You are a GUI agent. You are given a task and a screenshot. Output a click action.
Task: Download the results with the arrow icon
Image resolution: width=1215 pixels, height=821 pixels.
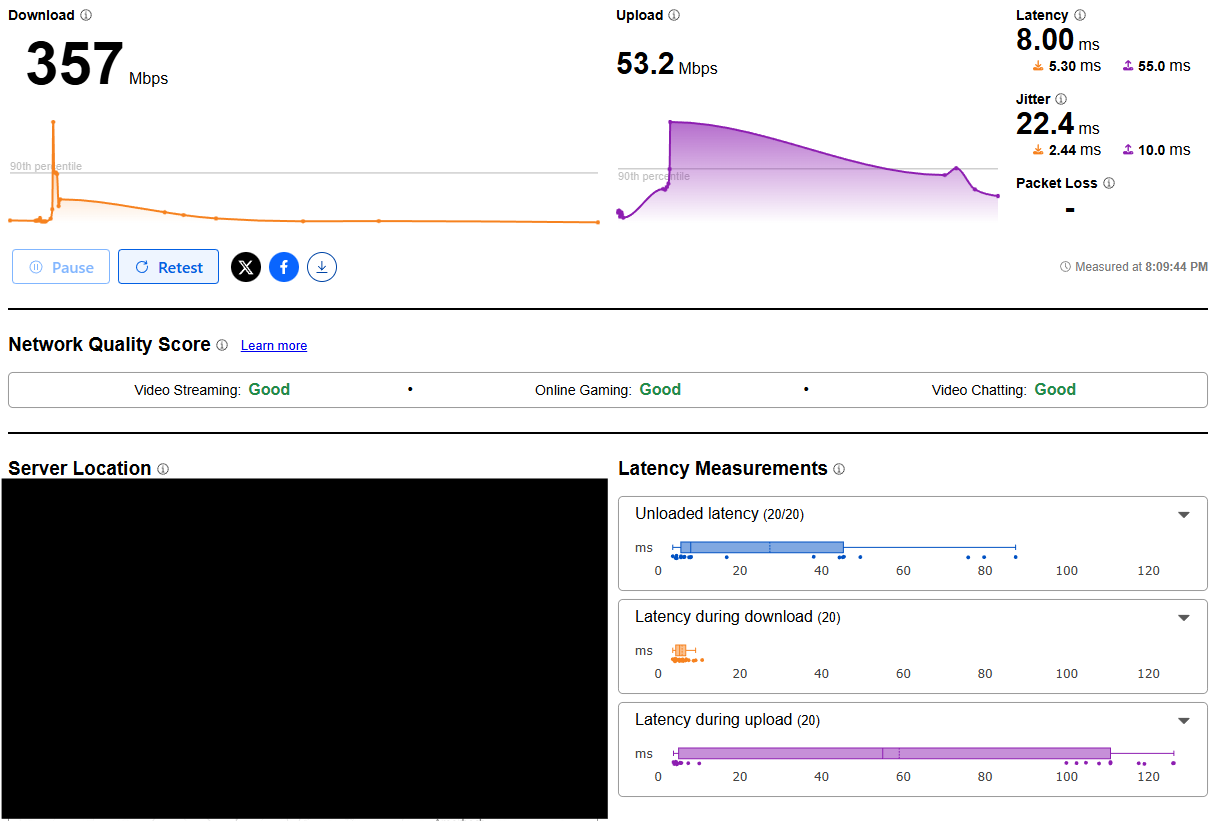(322, 267)
